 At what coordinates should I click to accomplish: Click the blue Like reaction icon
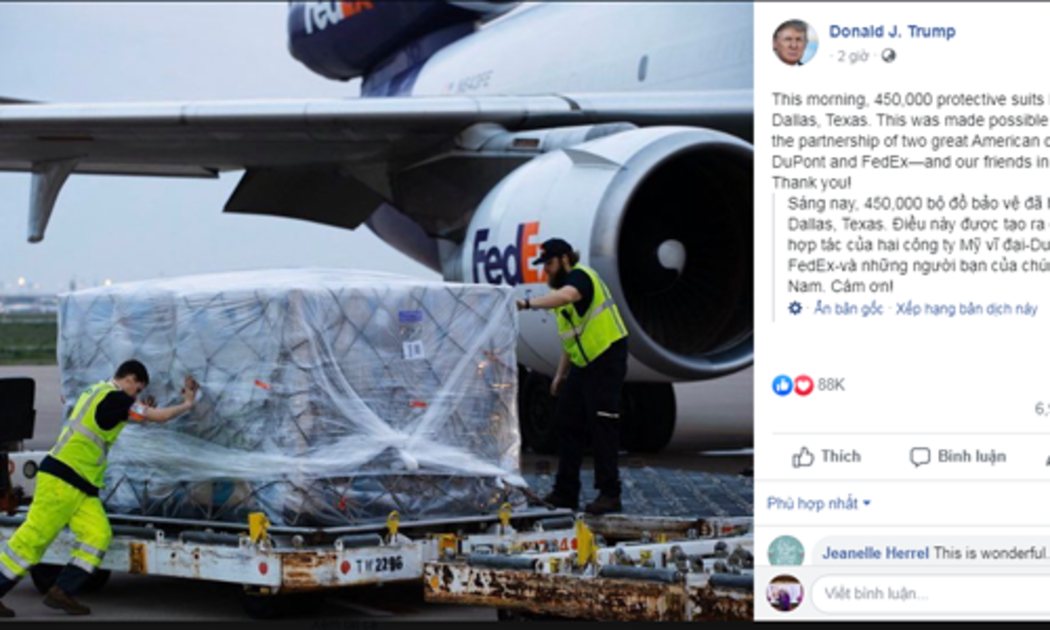pos(781,385)
